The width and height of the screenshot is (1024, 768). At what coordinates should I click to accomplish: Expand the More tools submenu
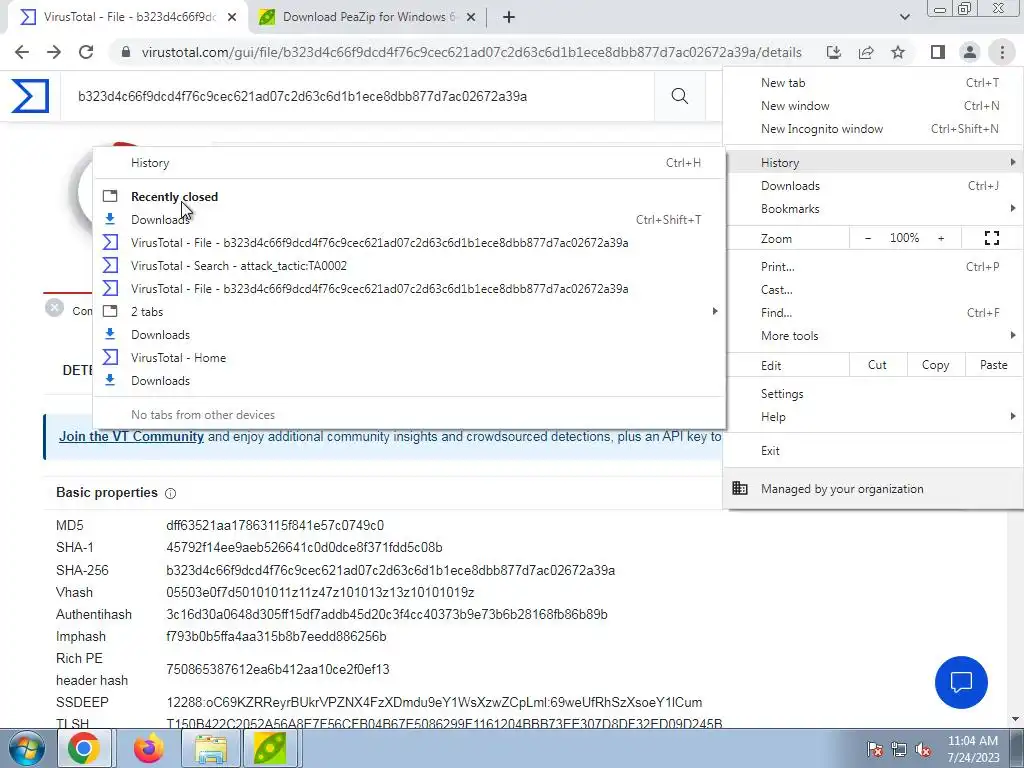pos(873,336)
